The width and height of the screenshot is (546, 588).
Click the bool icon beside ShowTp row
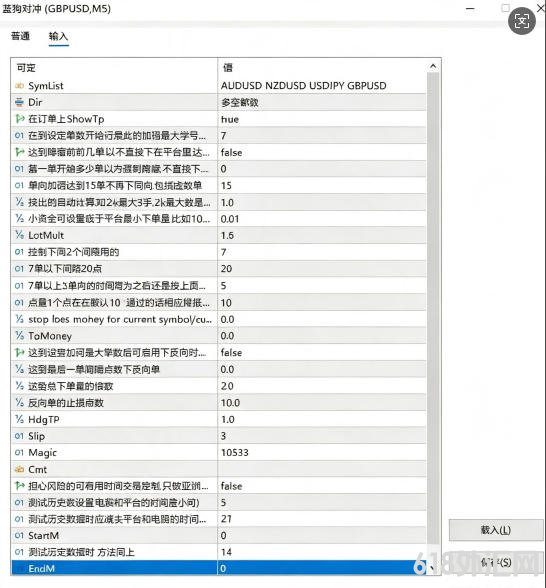coord(19,119)
